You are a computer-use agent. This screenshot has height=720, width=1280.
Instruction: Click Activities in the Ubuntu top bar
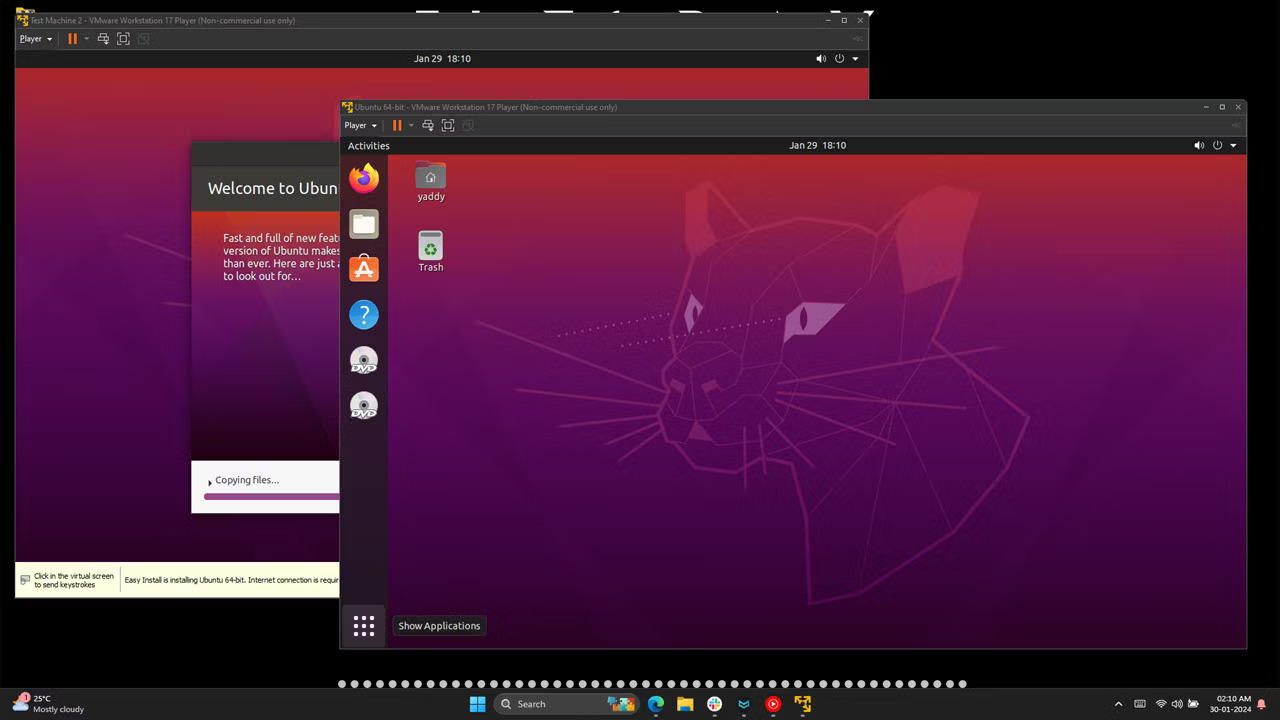(x=368, y=145)
